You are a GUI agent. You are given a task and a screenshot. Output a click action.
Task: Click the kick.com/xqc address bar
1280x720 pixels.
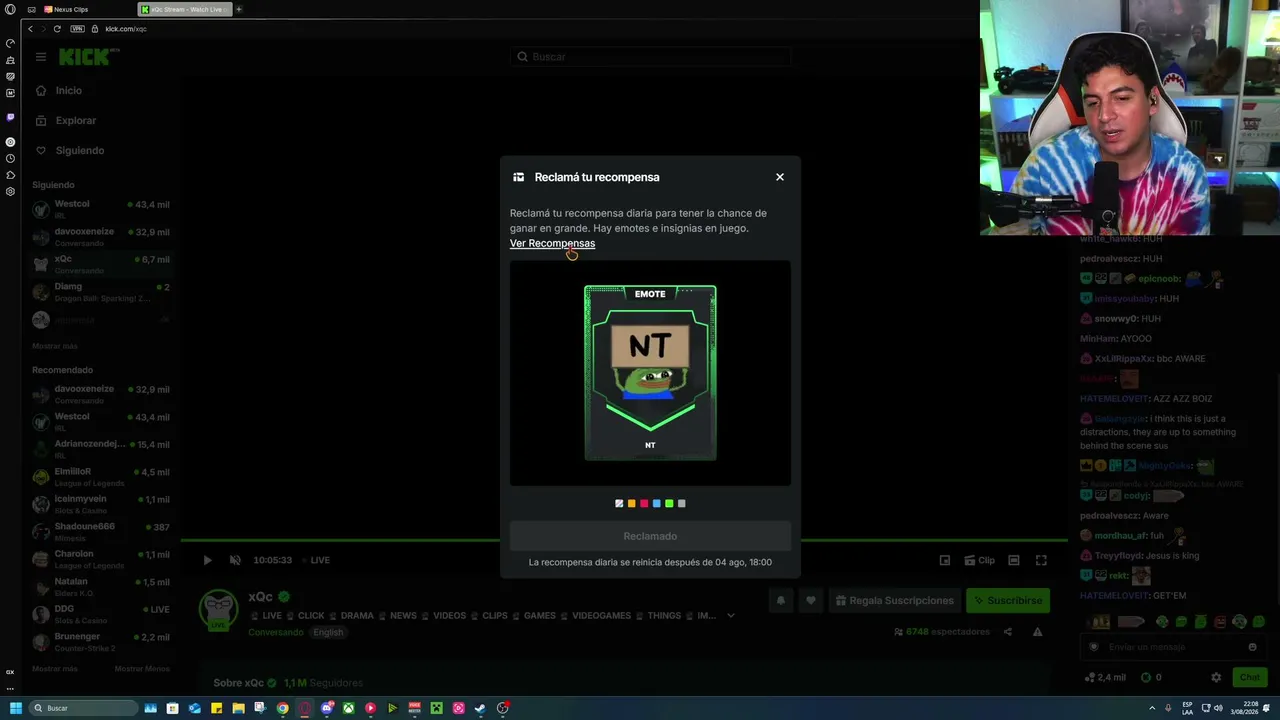pos(126,29)
